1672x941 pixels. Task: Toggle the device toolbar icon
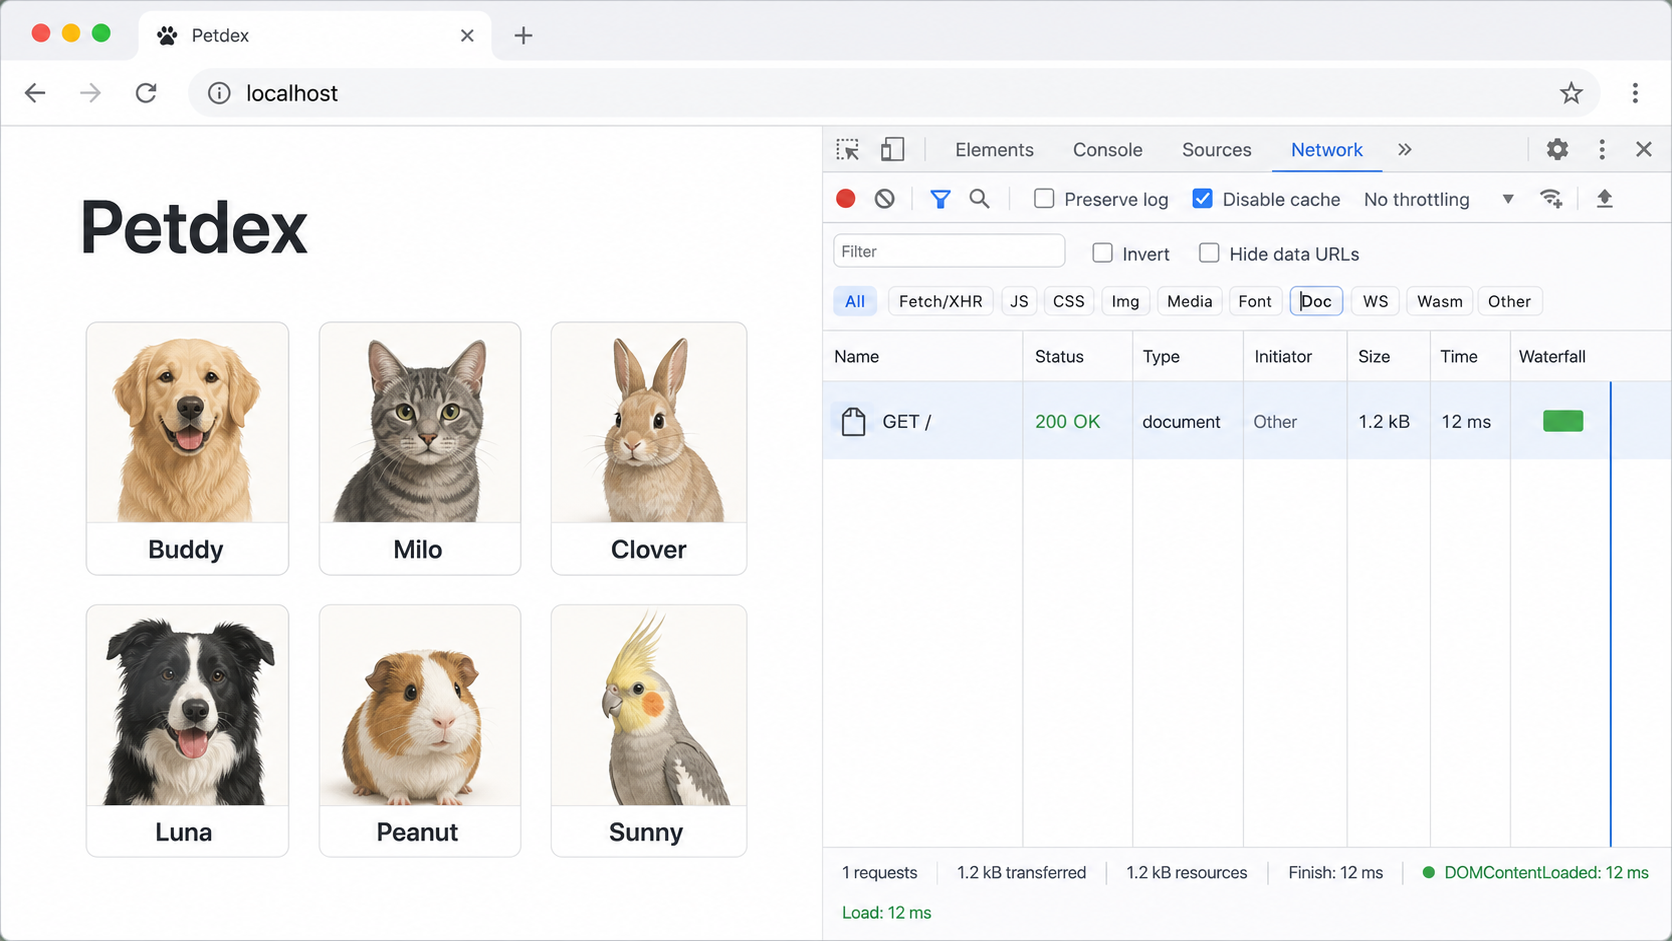click(892, 150)
